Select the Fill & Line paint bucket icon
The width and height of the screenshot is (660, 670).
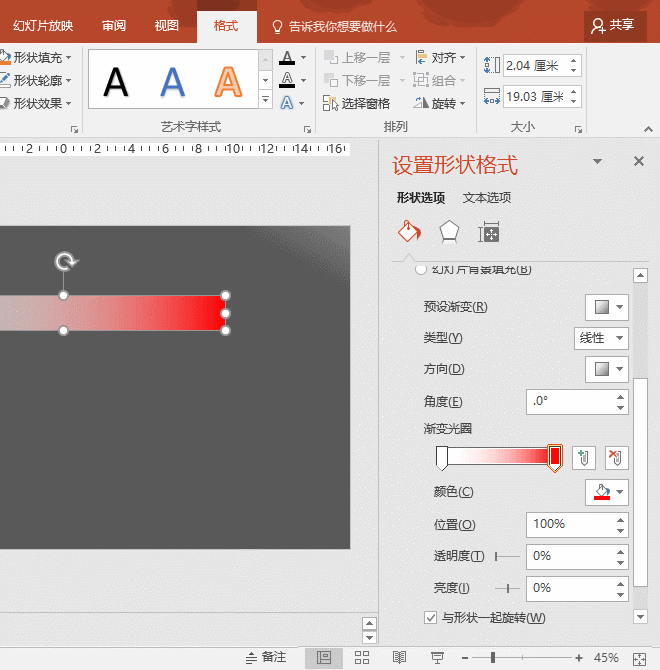[409, 232]
